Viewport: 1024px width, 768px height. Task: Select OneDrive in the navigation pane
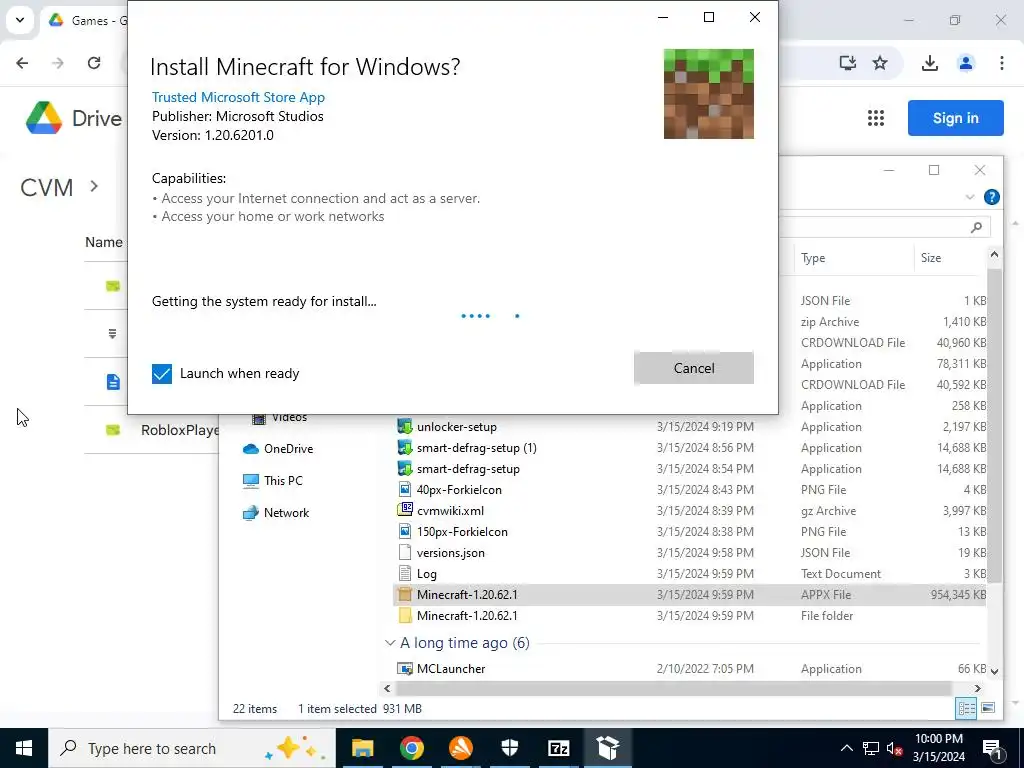tap(278, 449)
